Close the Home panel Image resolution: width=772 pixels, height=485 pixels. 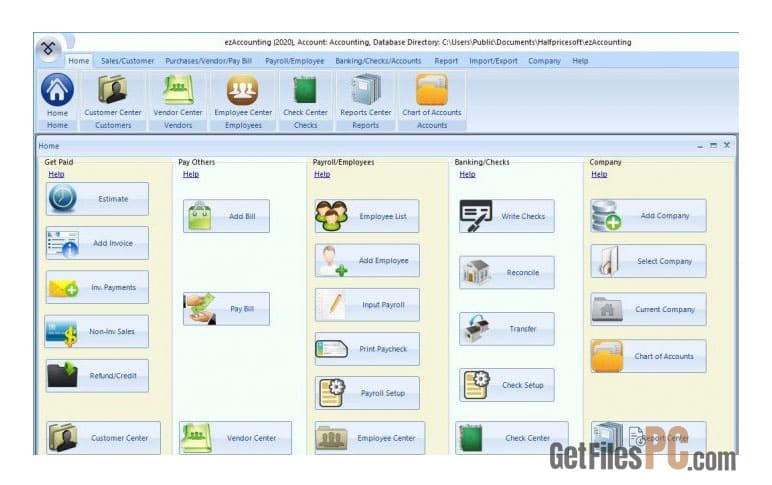coord(727,145)
